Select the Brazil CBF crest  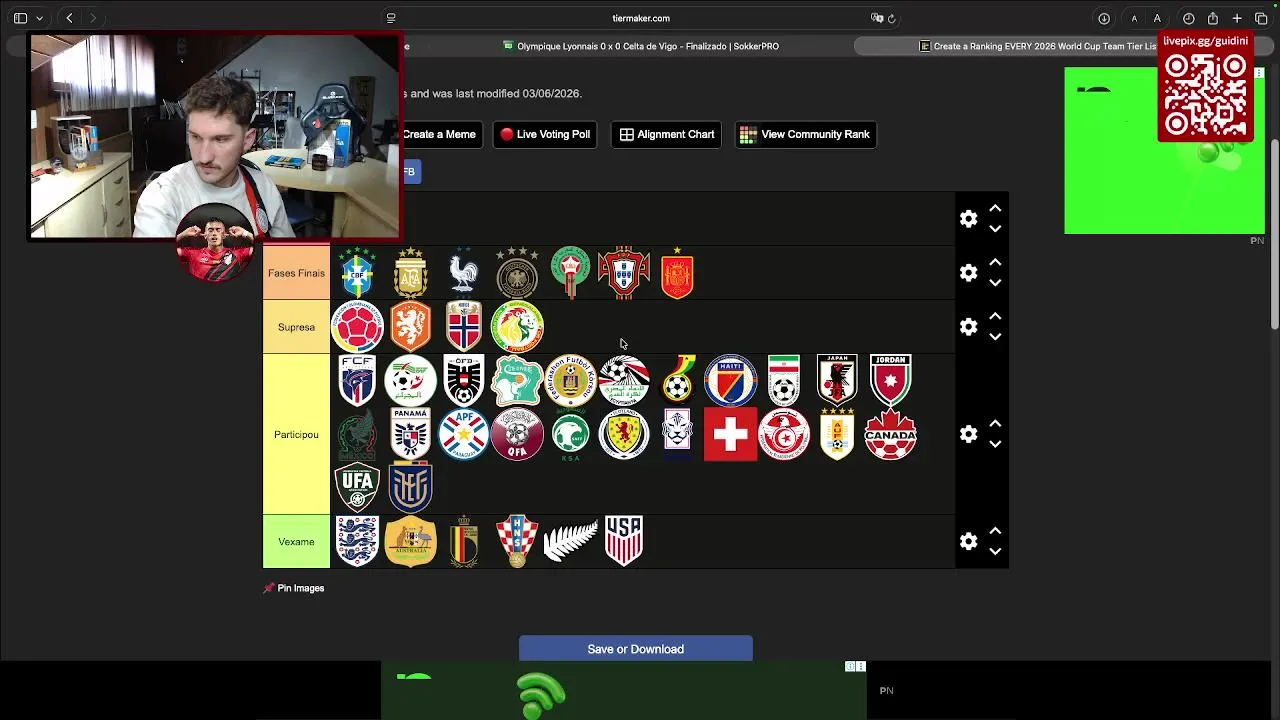[x=357, y=273]
